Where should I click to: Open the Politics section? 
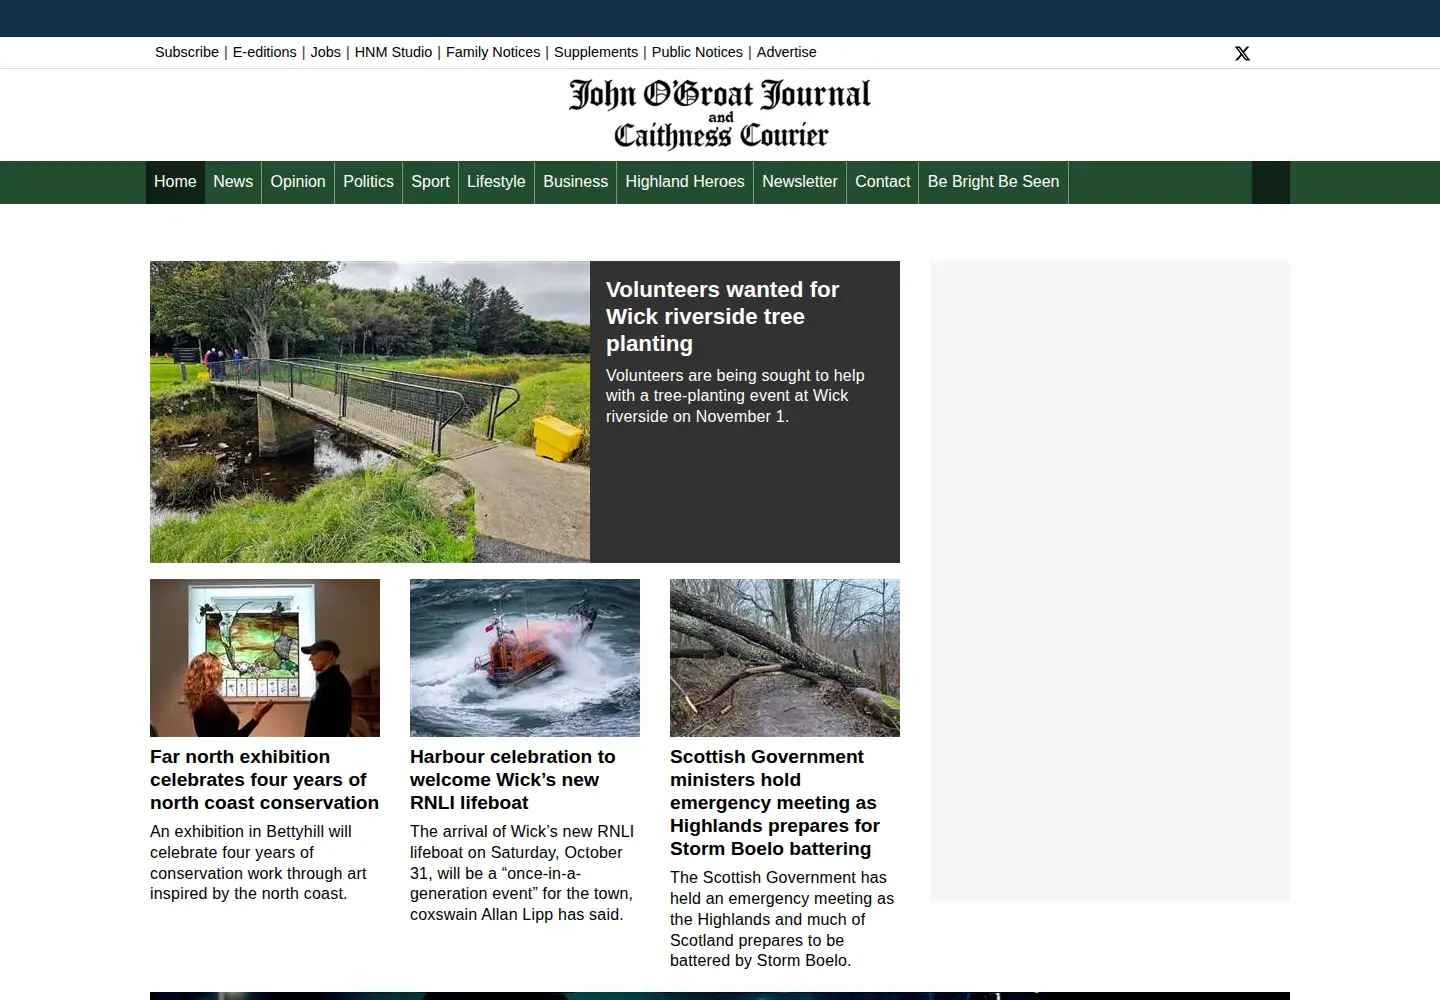click(x=368, y=182)
